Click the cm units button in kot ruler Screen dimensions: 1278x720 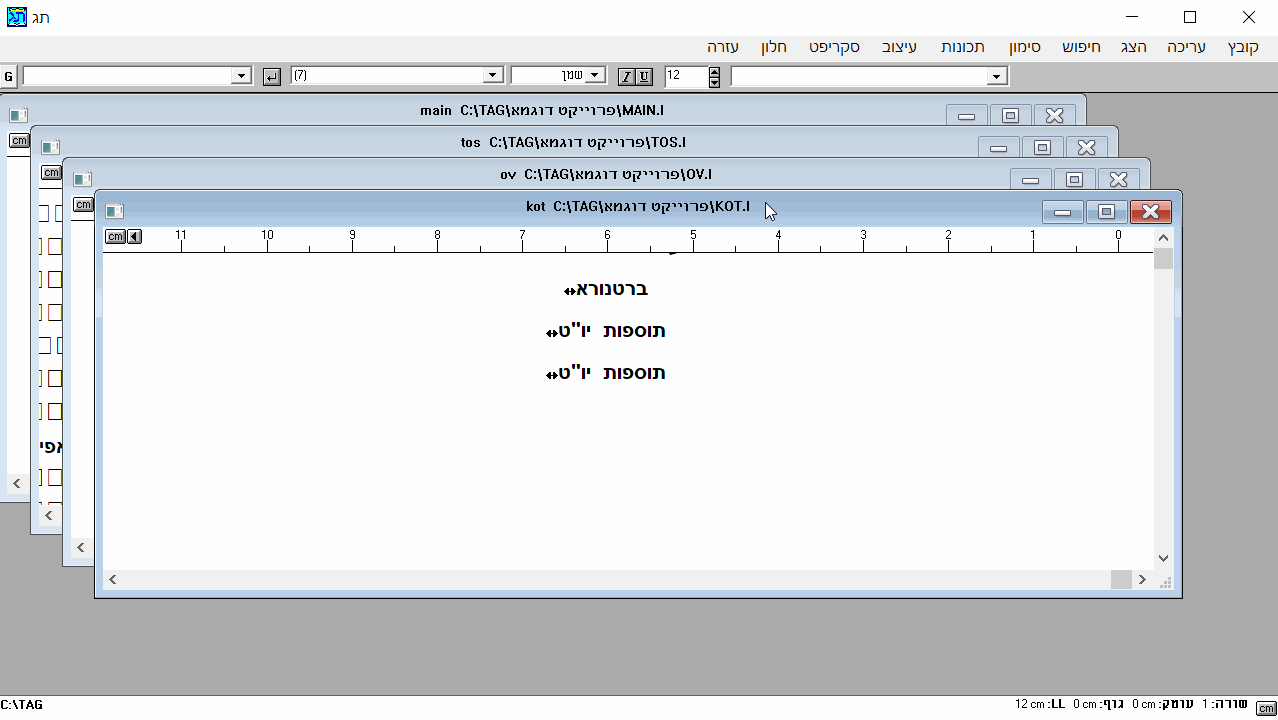(115, 236)
